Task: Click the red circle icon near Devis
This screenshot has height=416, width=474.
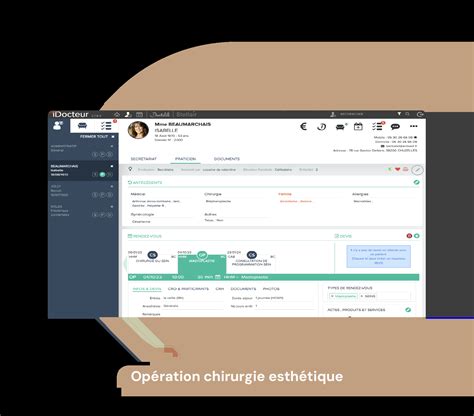Action: pyautogui.click(x=409, y=236)
